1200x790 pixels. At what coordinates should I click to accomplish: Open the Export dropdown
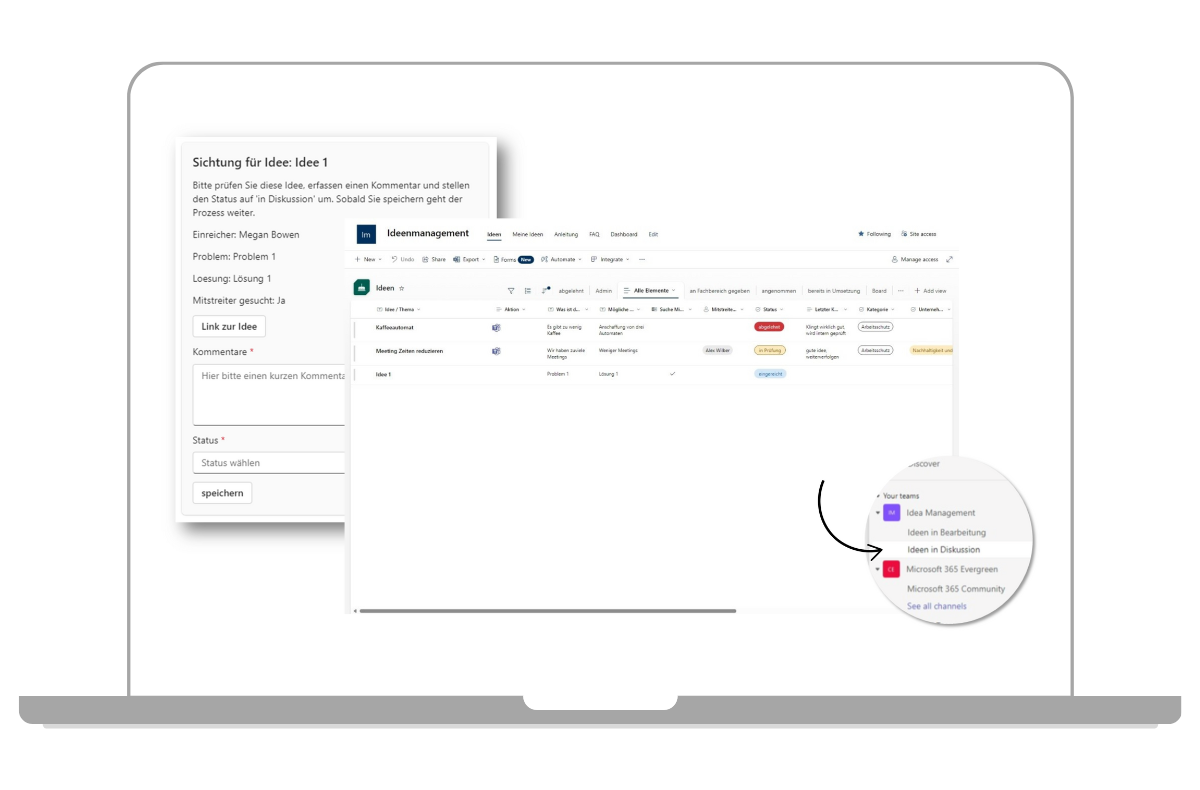pyautogui.click(x=469, y=259)
